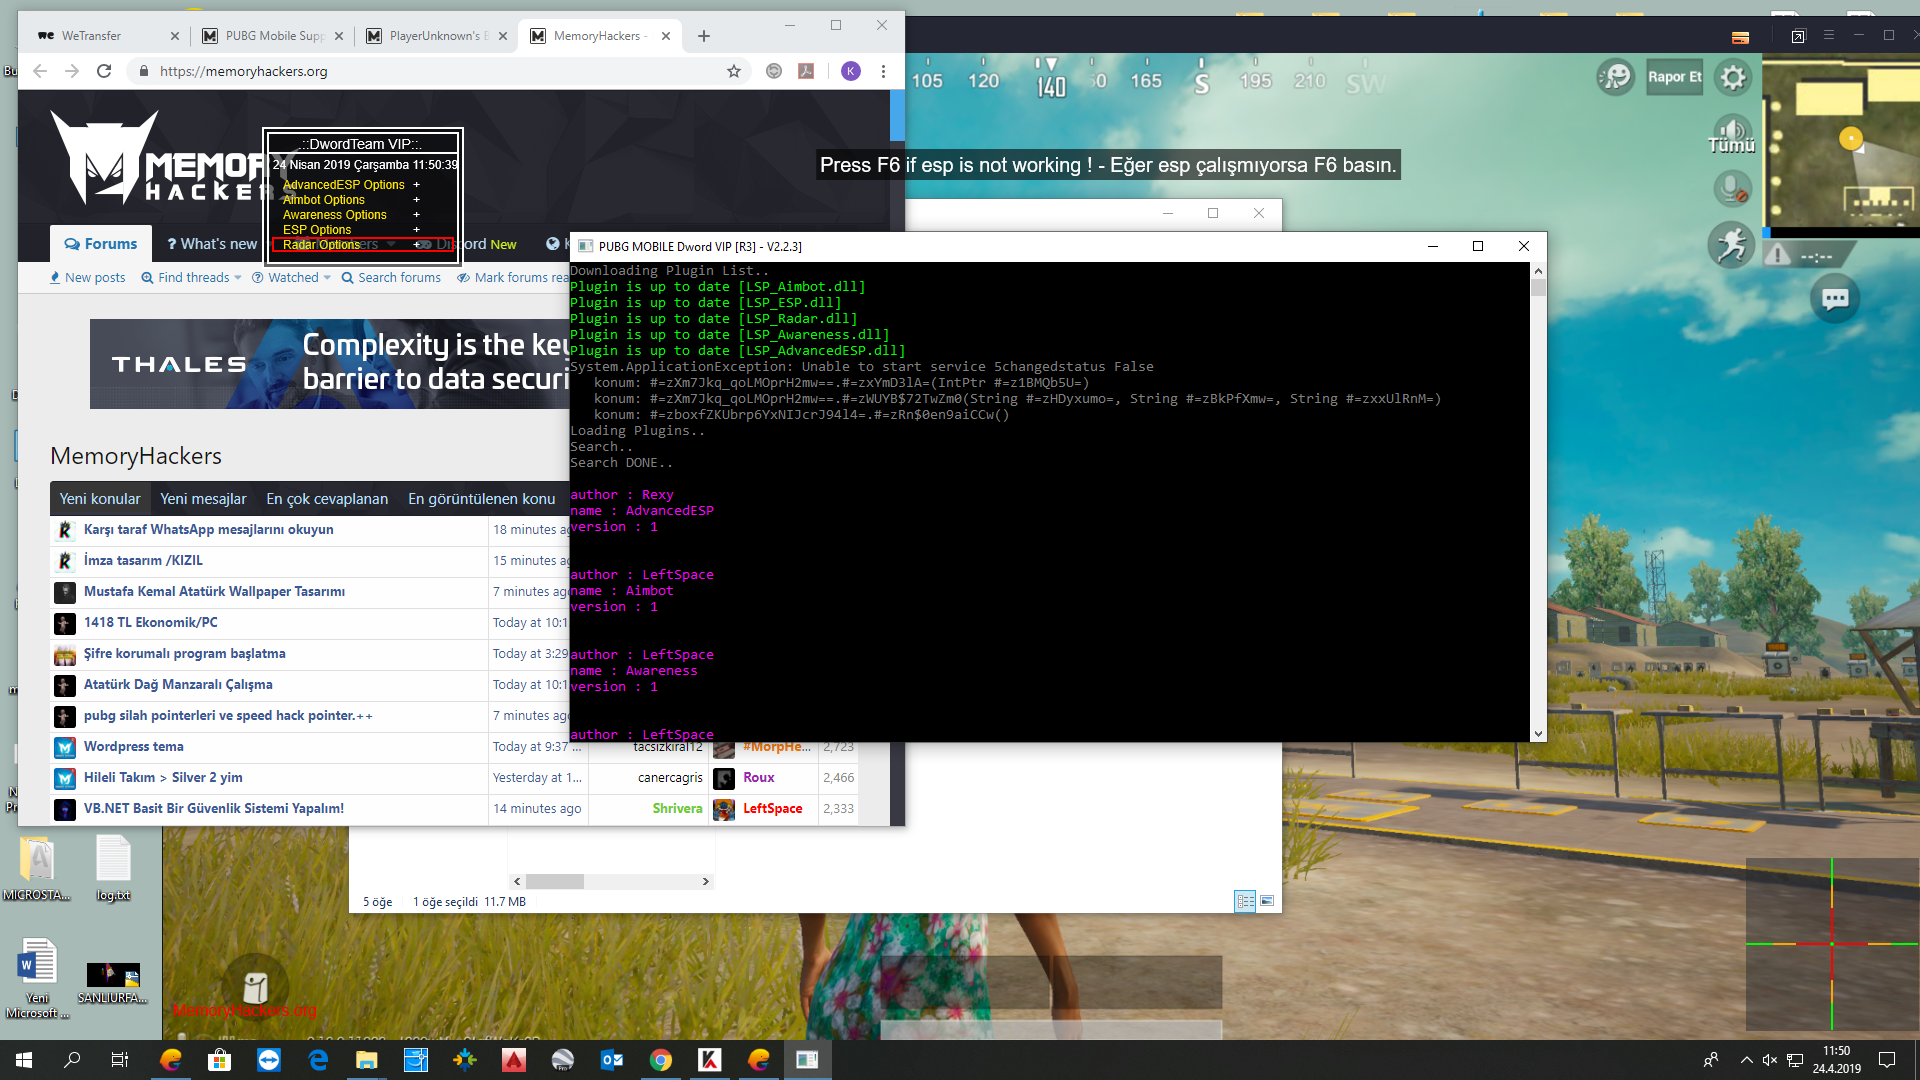Open Chrome three-dot menu
1920x1080 pixels.
click(883, 71)
